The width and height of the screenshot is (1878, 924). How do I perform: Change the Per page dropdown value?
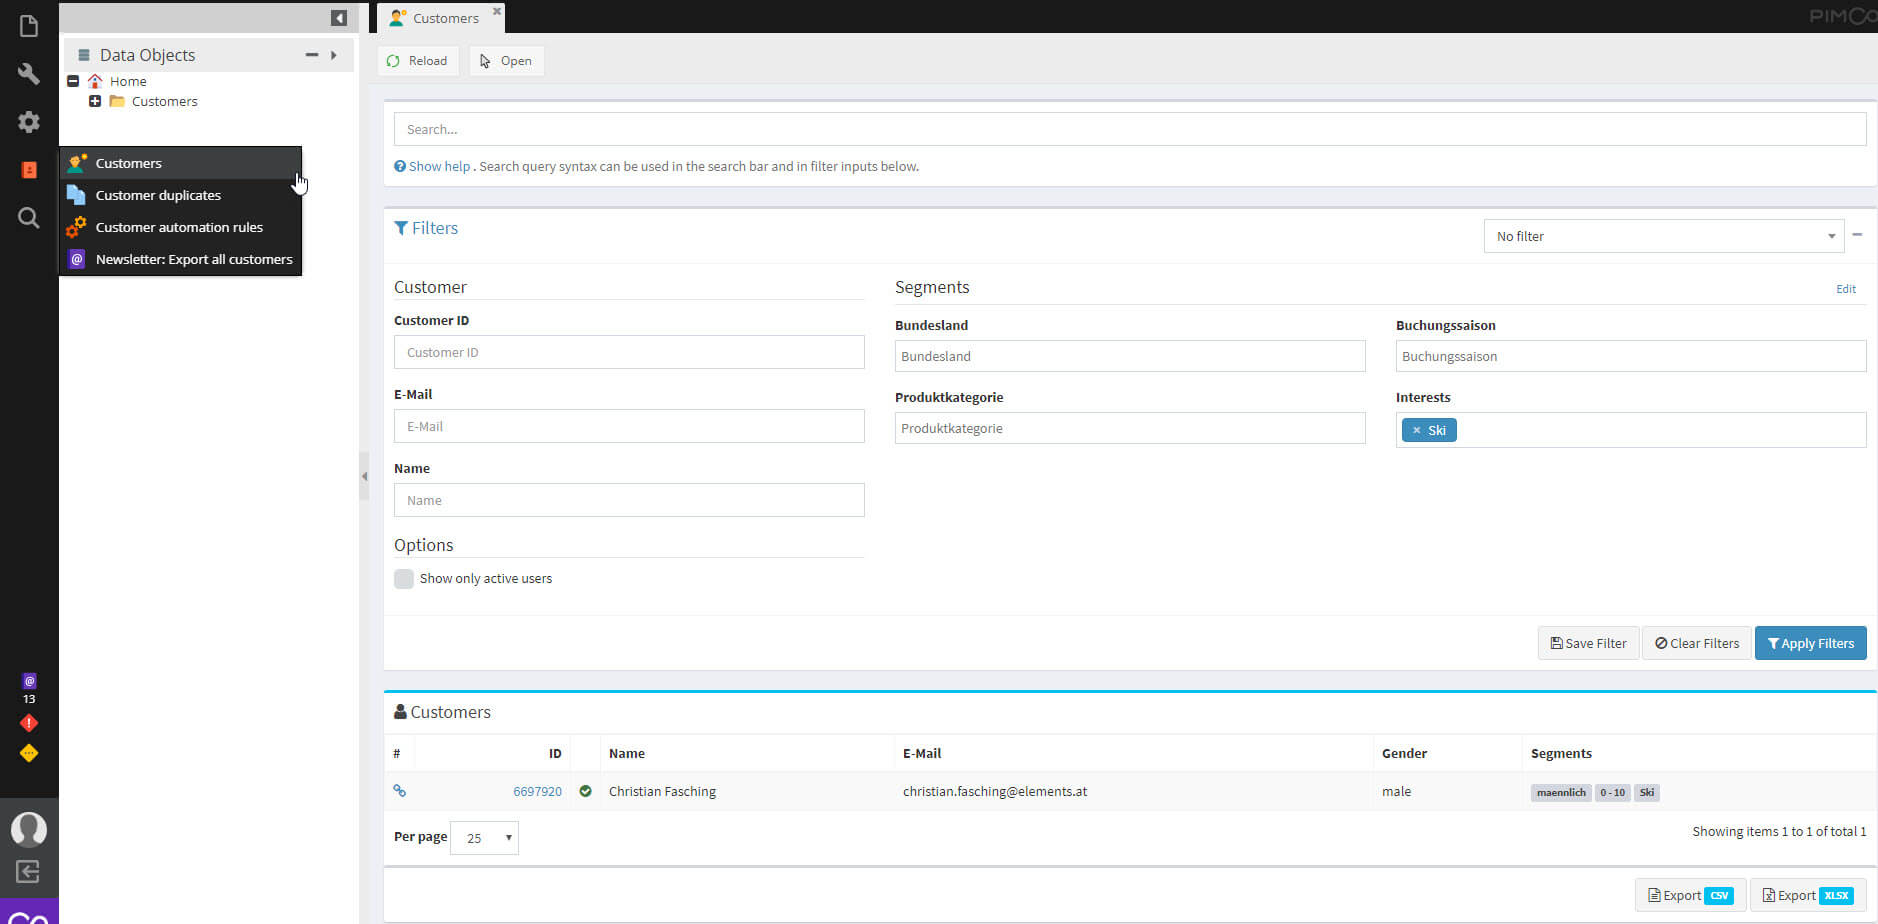[485, 838]
